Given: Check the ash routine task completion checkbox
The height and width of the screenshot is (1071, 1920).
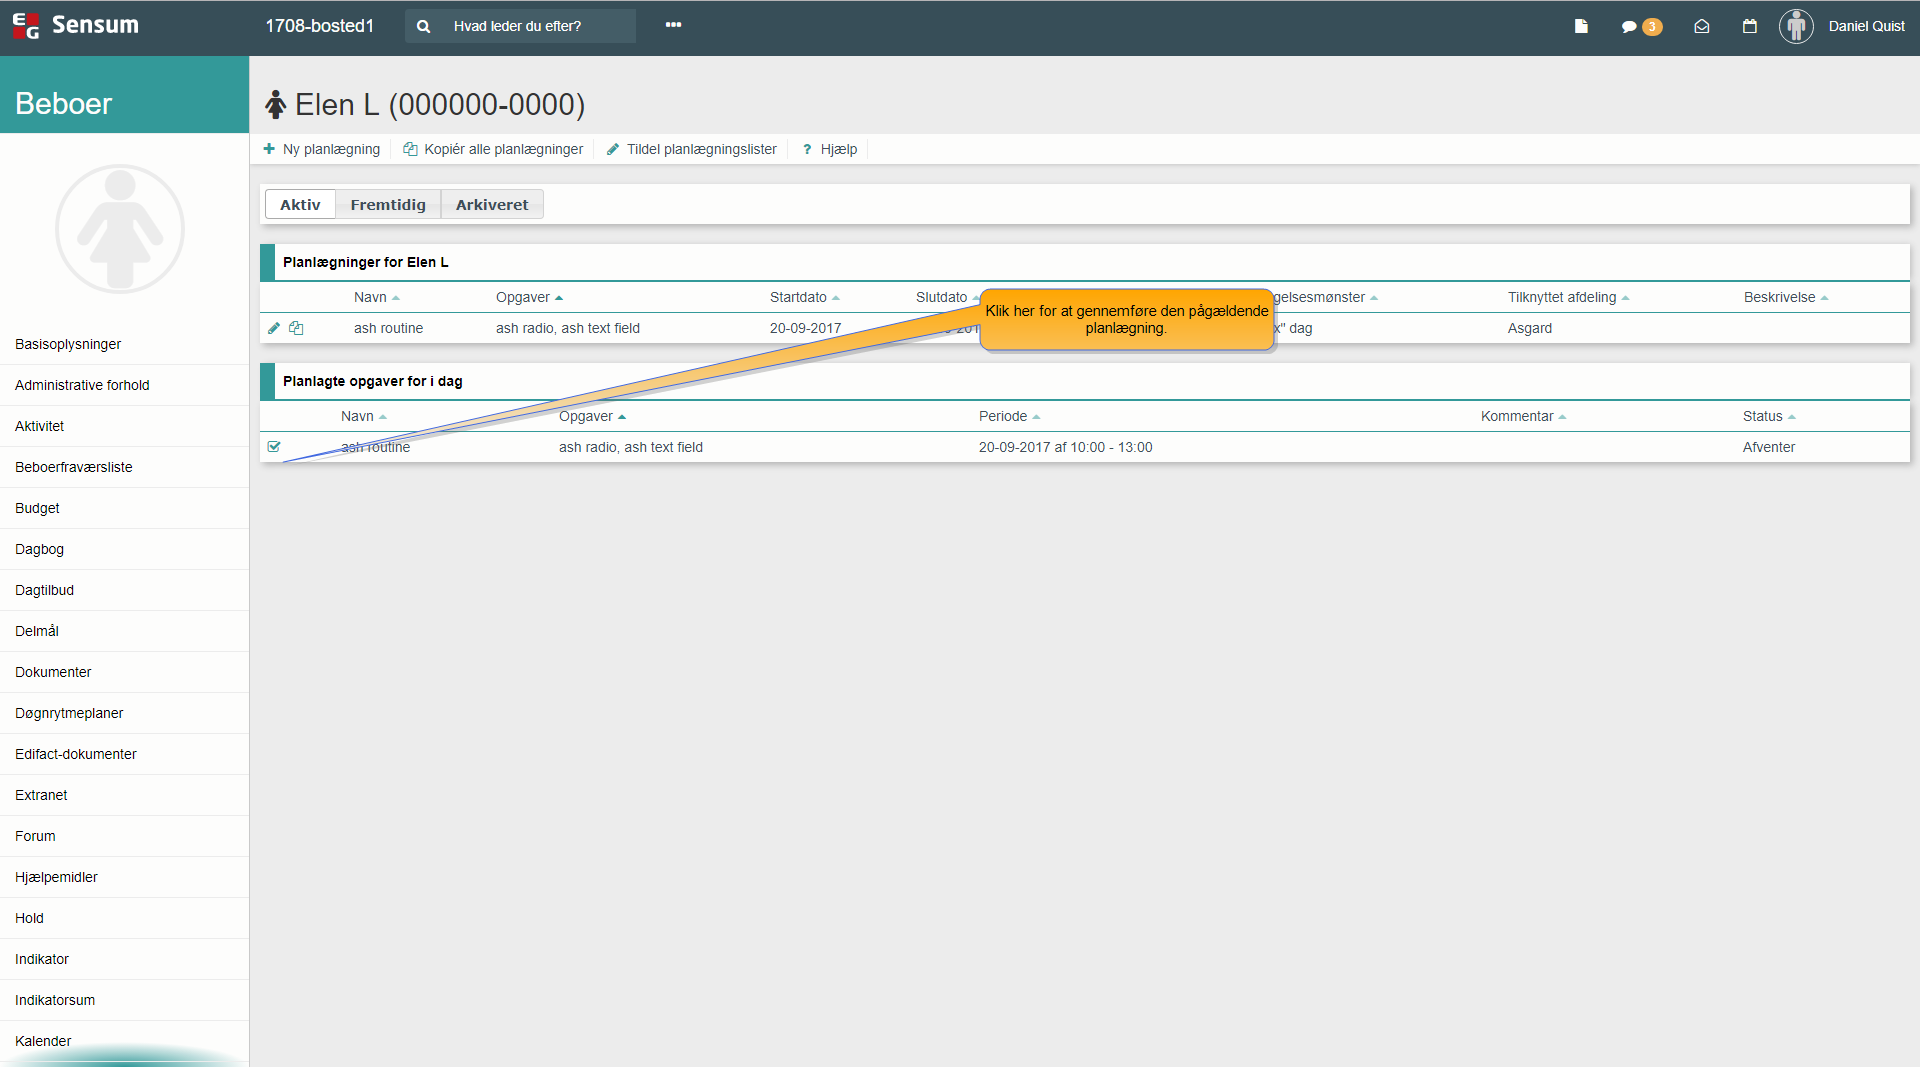Looking at the screenshot, I should pyautogui.click(x=274, y=447).
